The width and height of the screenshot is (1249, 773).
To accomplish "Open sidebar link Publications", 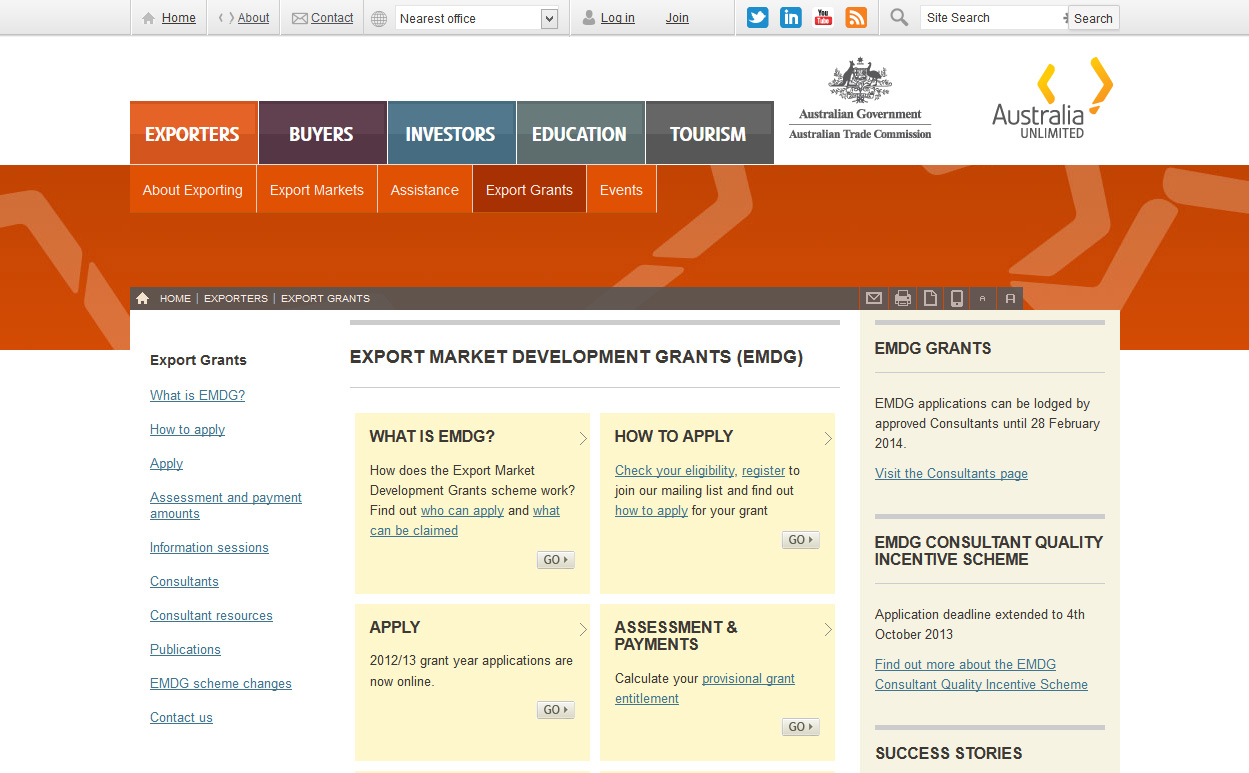I will coord(185,649).
